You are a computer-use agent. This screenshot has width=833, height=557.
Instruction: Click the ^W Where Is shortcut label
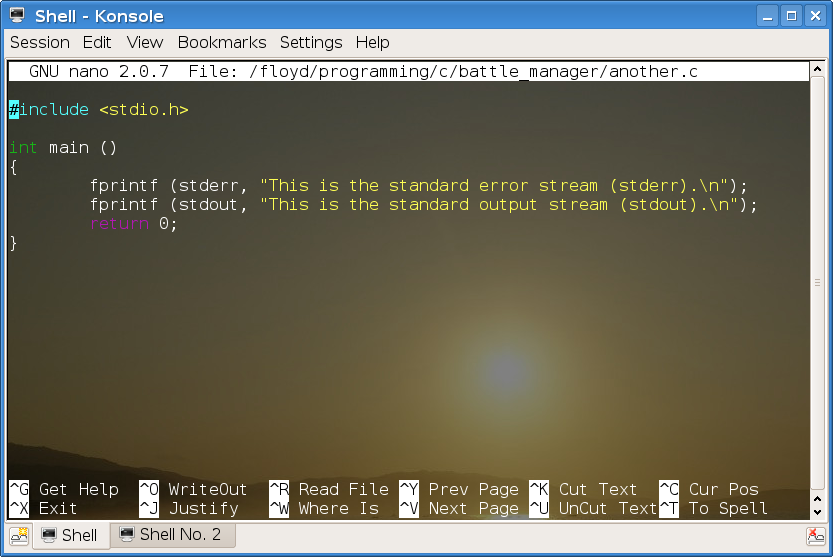[x=324, y=509]
